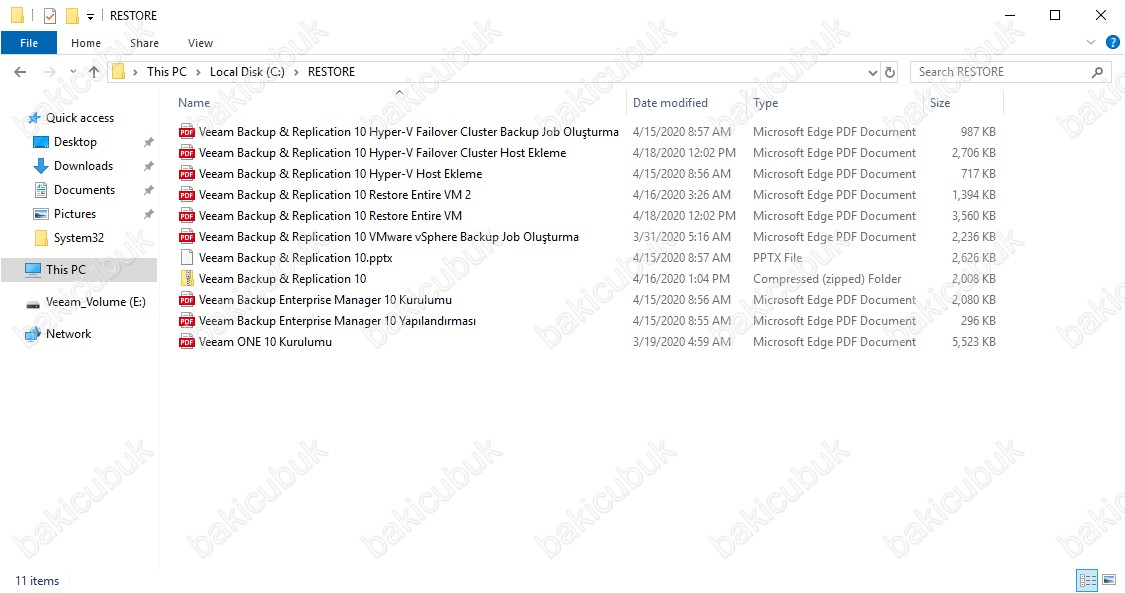1125x593 pixels.
Task: Select Veeam ONE 10 Kurulumu PDF icon
Action: (x=187, y=342)
